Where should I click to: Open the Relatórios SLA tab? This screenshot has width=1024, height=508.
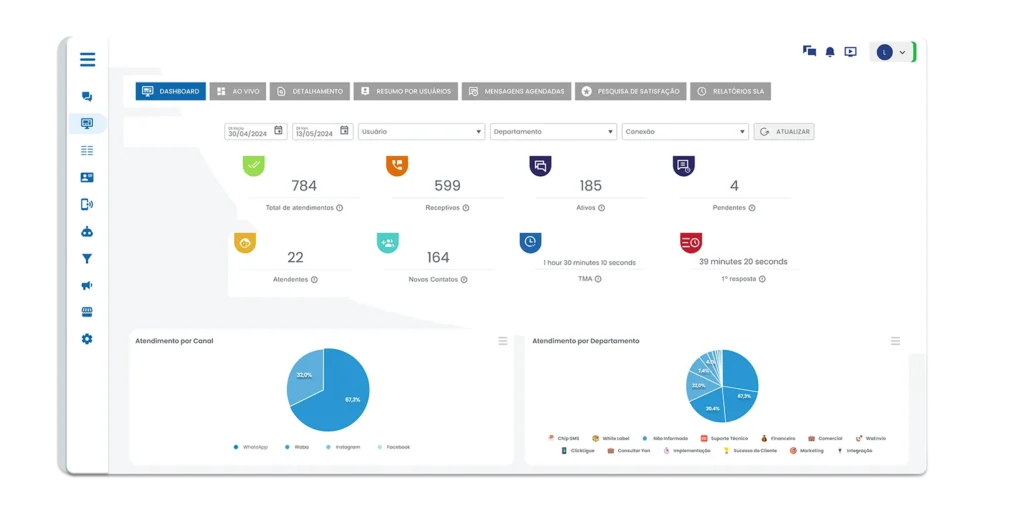[730, 91]
